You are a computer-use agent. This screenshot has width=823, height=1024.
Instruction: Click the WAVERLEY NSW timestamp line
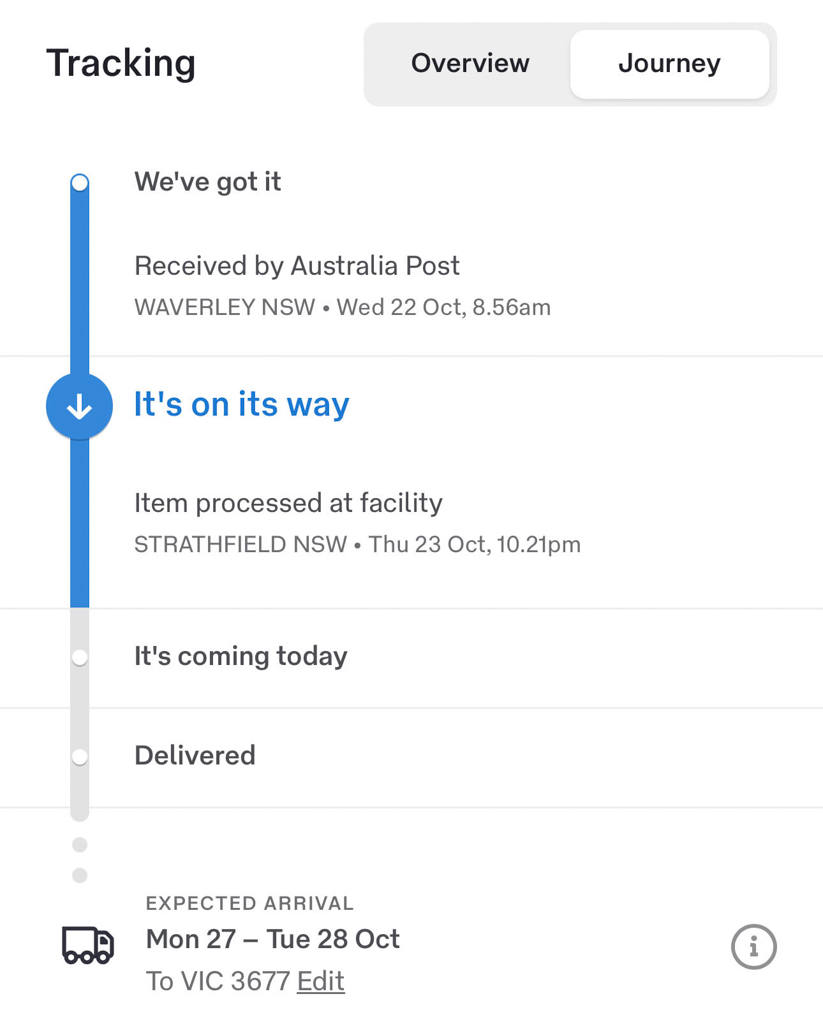(342, 307)
